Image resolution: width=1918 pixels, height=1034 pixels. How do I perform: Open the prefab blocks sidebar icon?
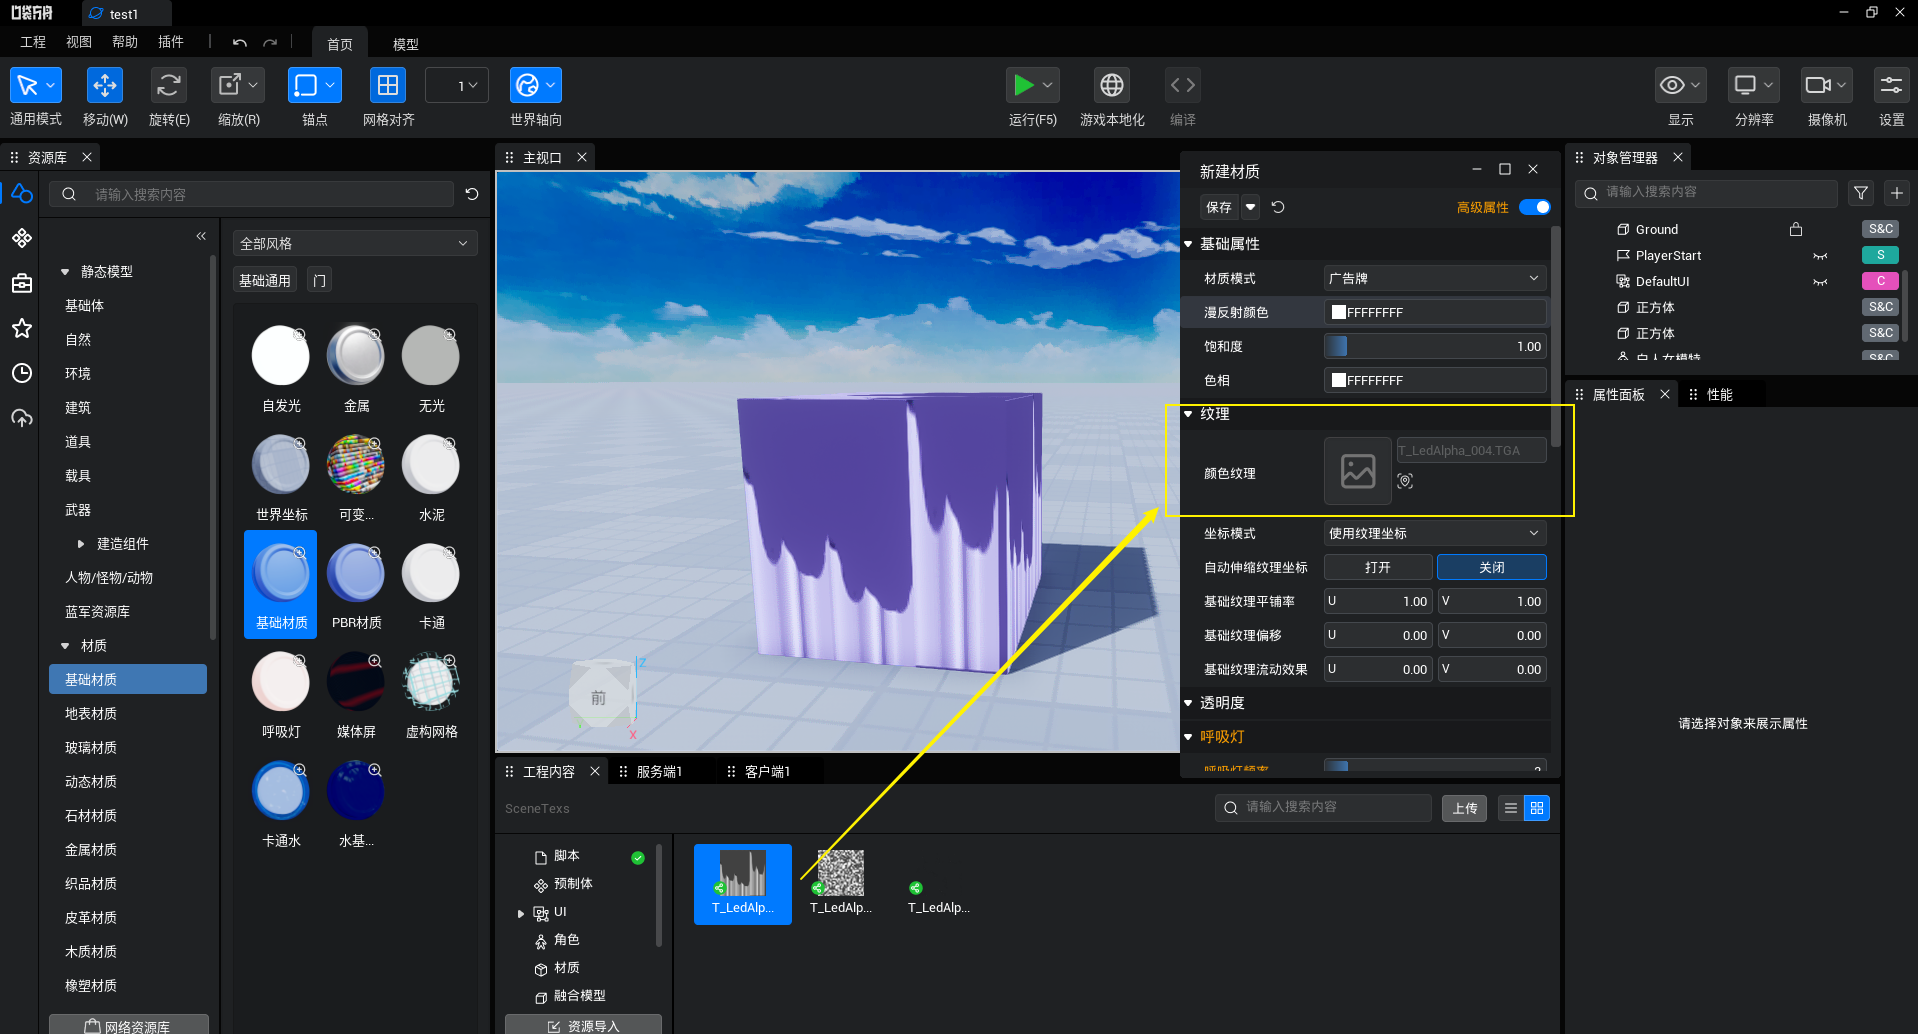[22, 238]
